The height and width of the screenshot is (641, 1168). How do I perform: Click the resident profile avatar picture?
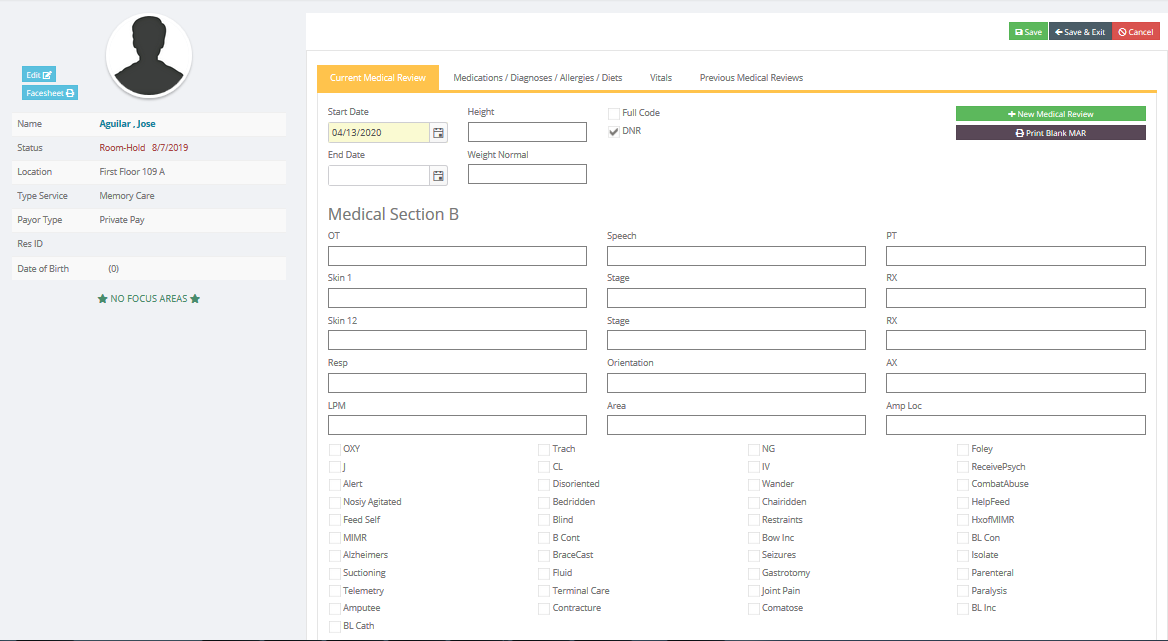point(149,55)
